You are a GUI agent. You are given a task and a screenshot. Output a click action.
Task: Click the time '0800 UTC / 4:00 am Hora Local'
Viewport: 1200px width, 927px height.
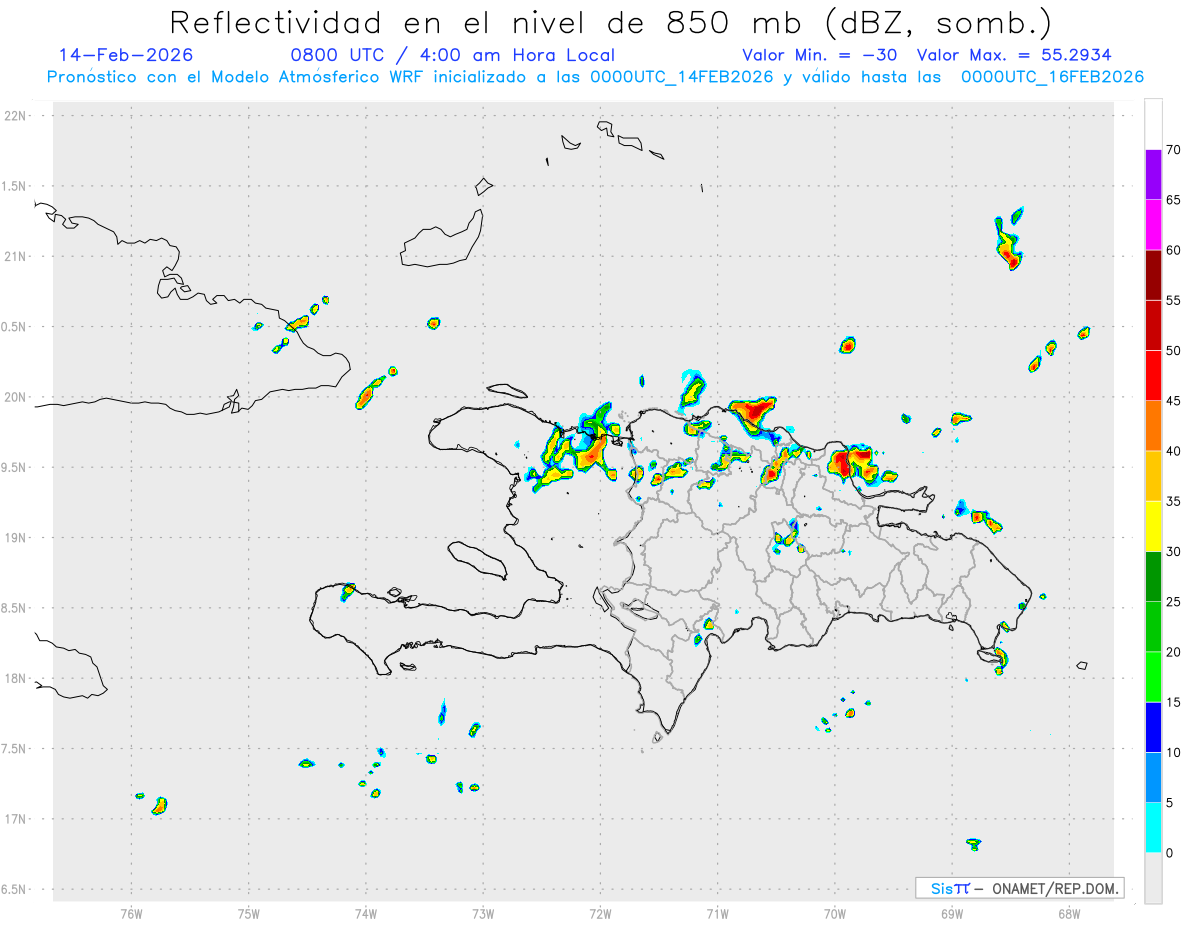(x=453, y=55)
